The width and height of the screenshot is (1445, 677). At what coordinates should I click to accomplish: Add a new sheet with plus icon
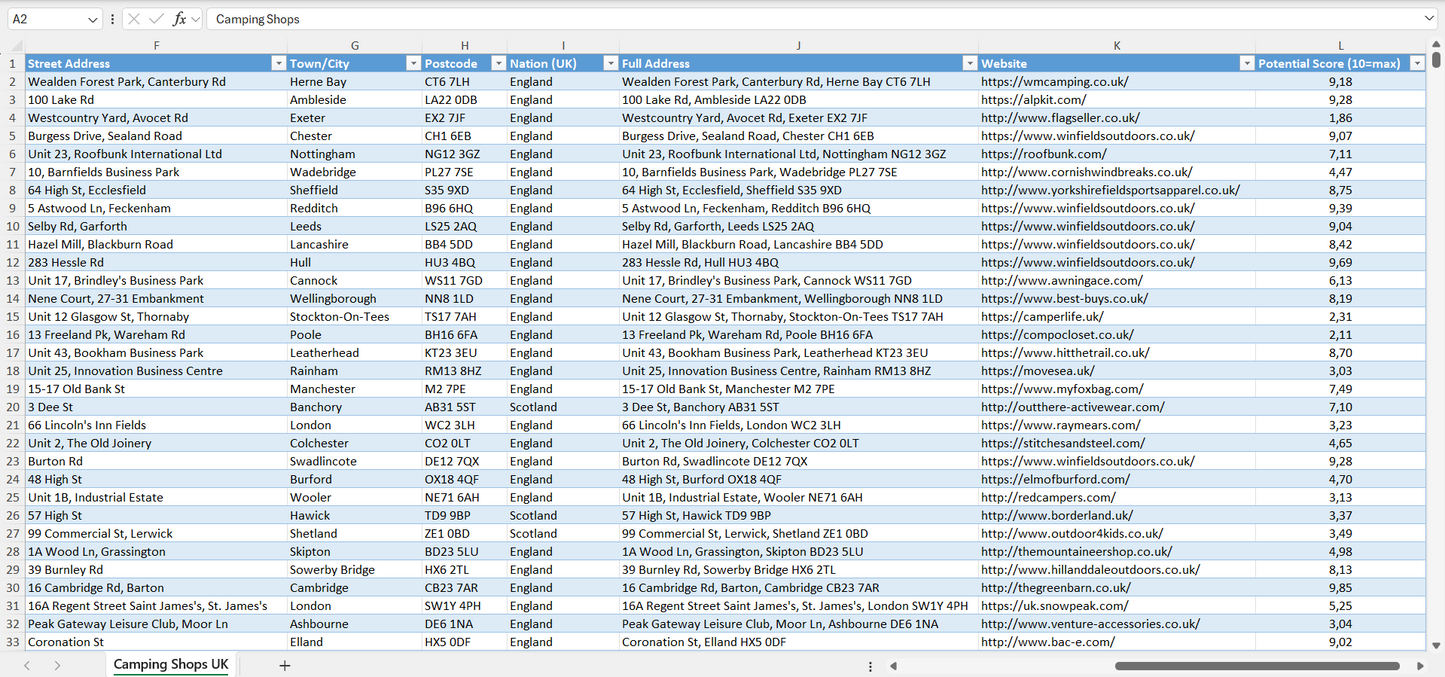(x=284, y=665)
